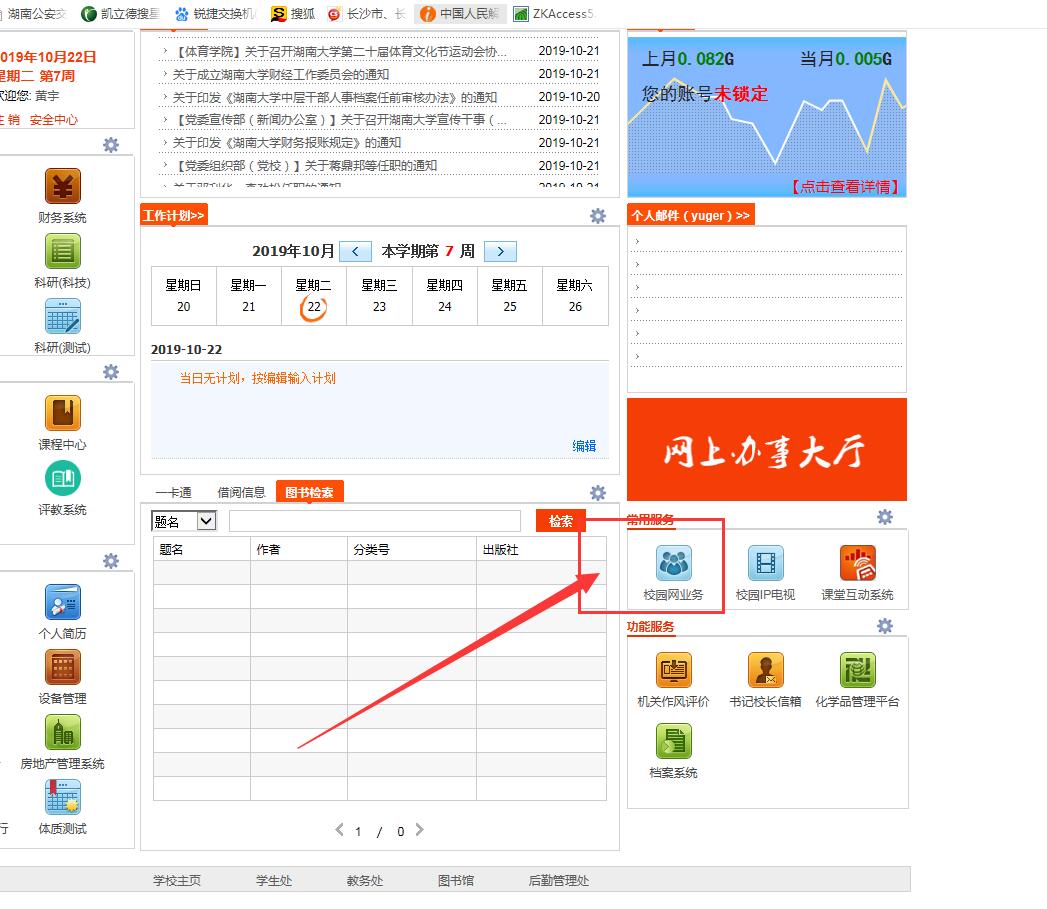The image size is (1047, 909).
Task: Open the 校园IP电视 icon
Action: tap(765, 565)
